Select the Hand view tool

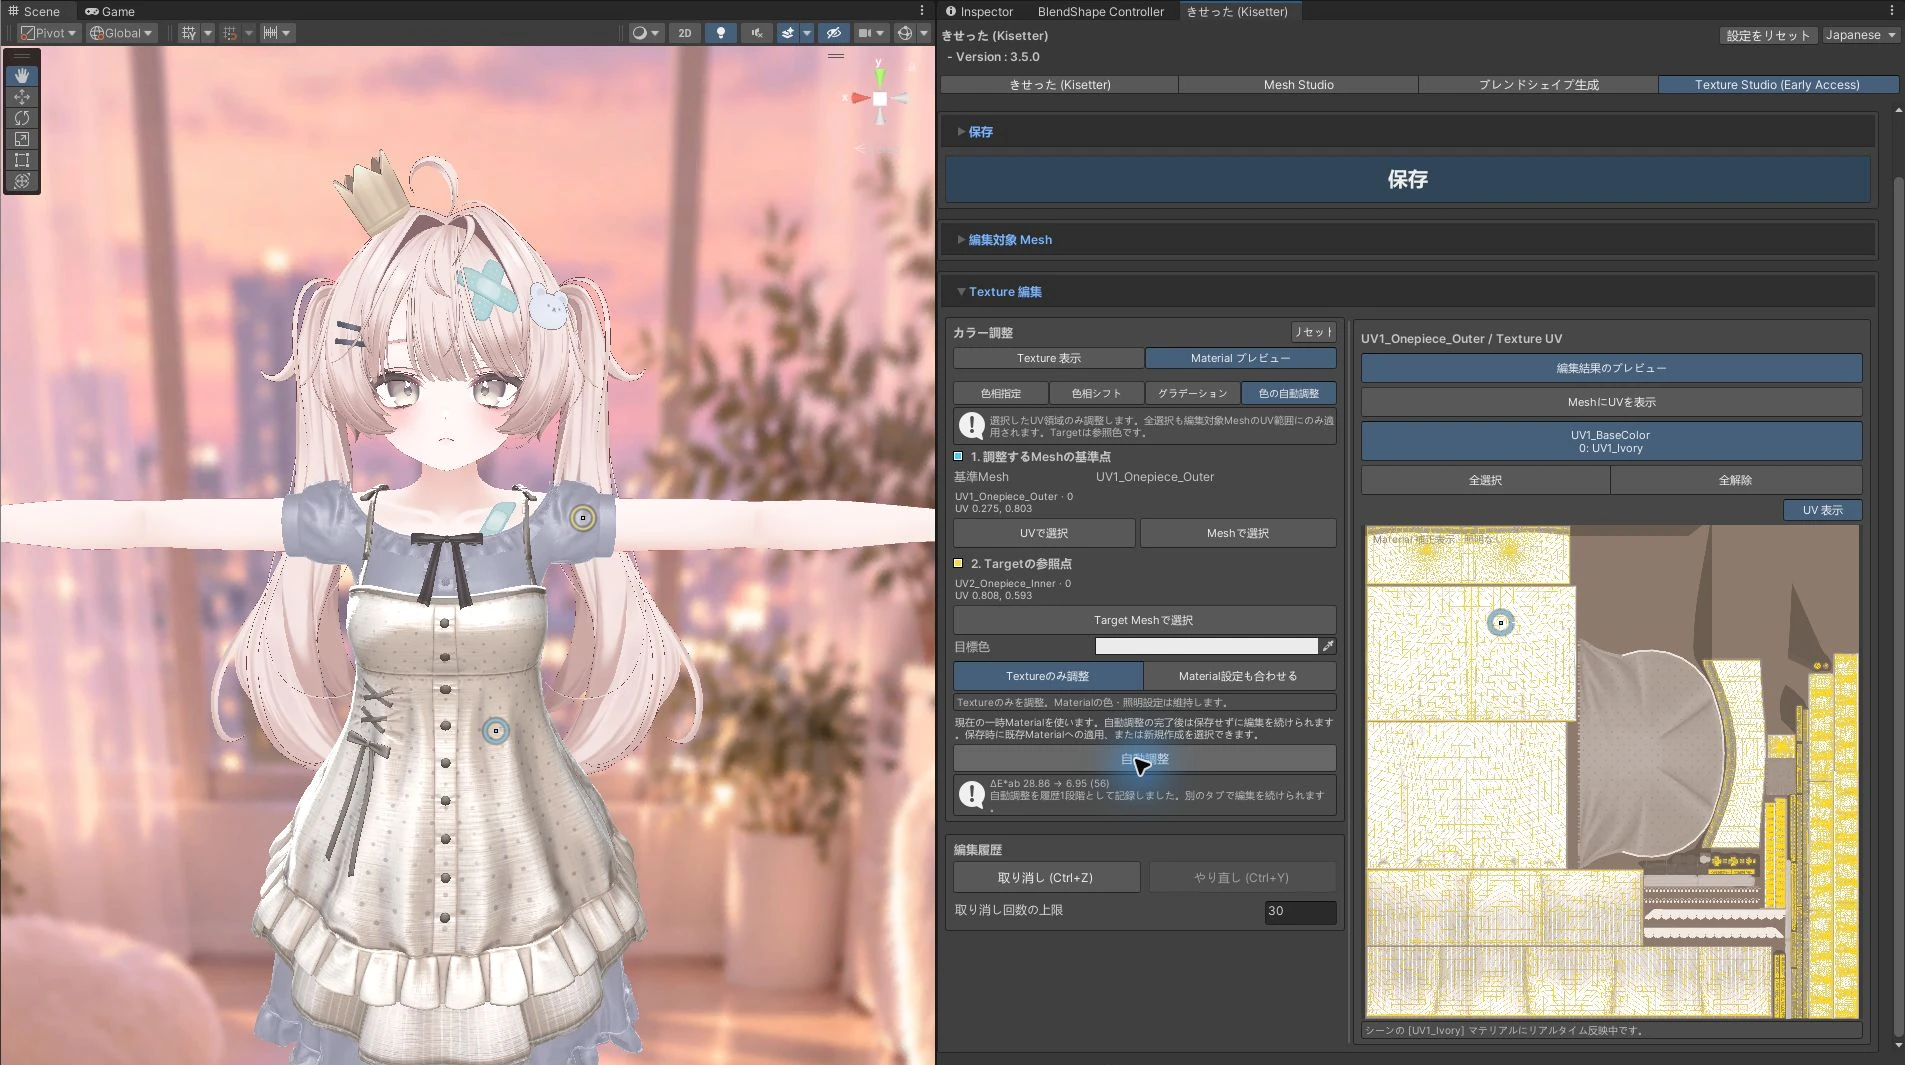coord(22,76)
